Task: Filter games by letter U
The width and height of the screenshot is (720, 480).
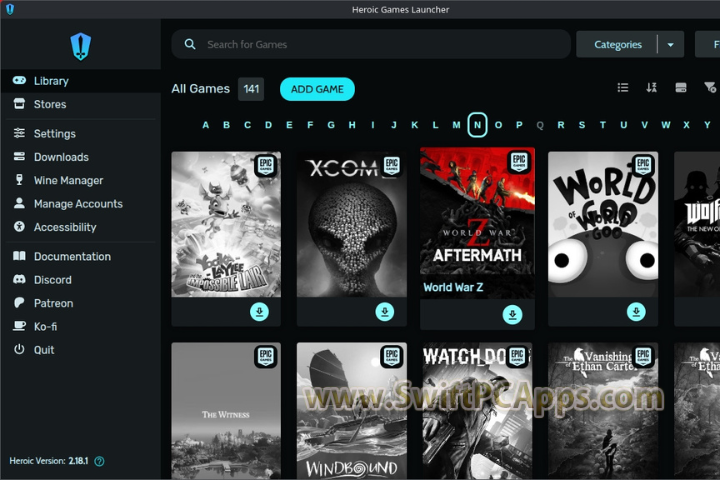Action: [624, 125]
